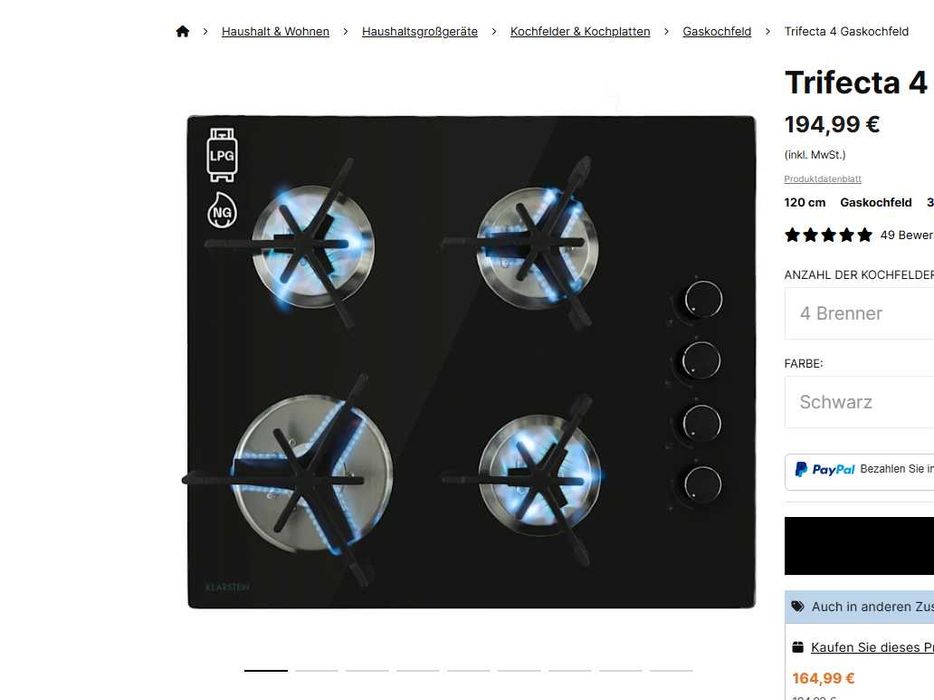934x700 pixels.
Task: Jump to the last image carousel indicator
Action: click(671, 671)
